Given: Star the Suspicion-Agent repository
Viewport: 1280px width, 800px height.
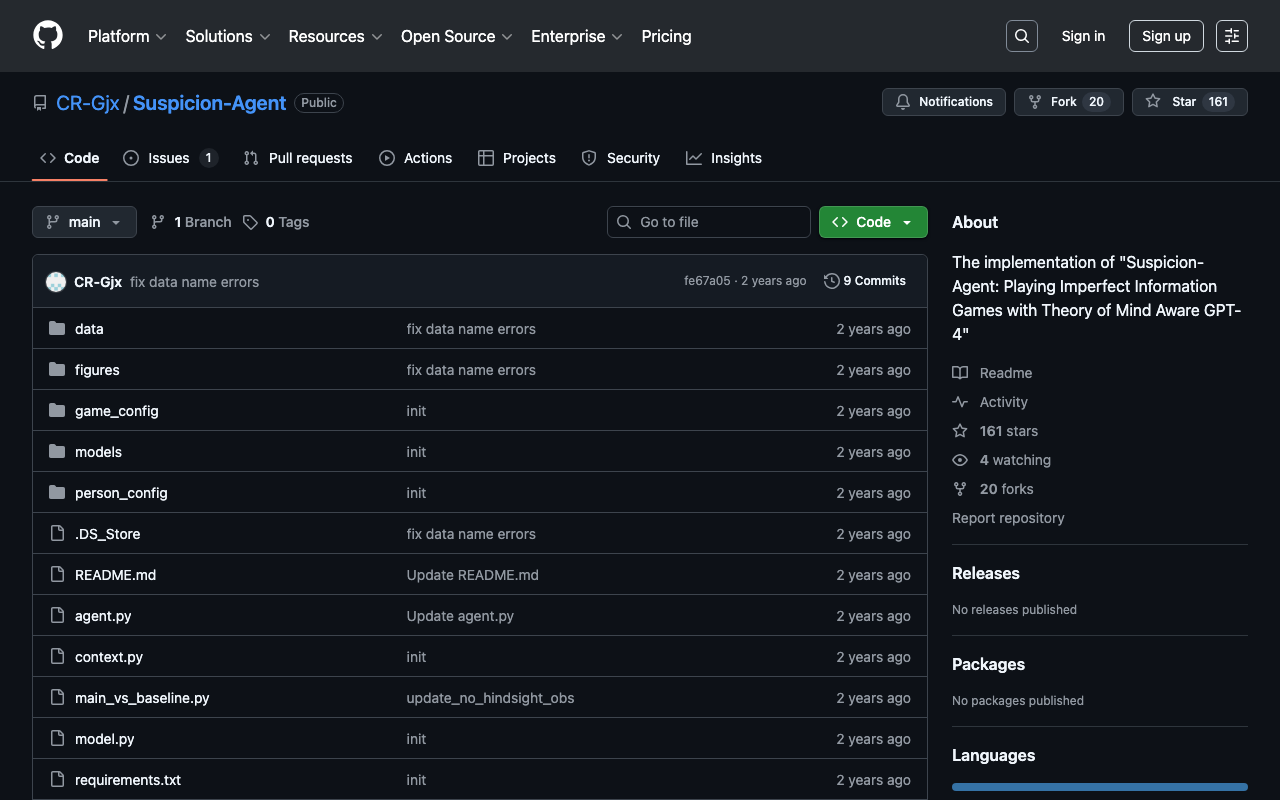Looking at the screenshot, I should tap(1172, 102).
